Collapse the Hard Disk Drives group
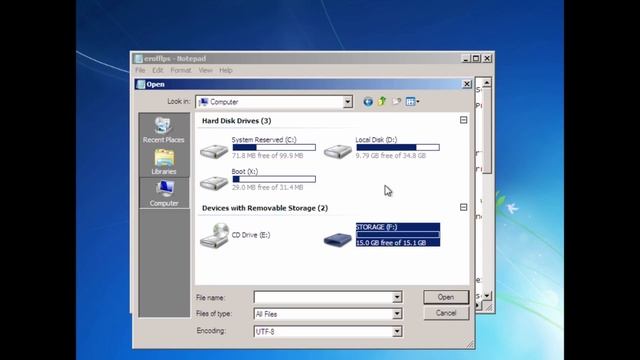Viewport: 640px width, 360px height. pyautogui.click(x=463, y=120)
